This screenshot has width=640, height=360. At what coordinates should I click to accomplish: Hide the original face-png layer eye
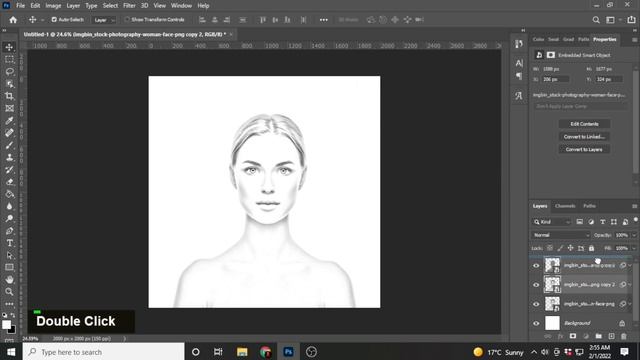pyautogui.click(x=536, y=304)
